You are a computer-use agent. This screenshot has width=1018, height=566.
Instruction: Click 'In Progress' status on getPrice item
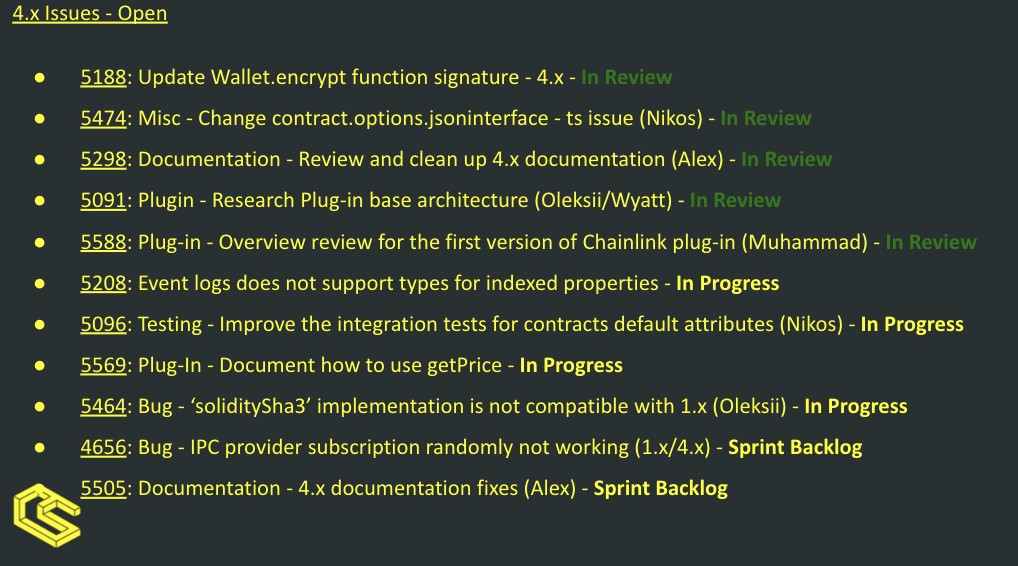point(571,365)
